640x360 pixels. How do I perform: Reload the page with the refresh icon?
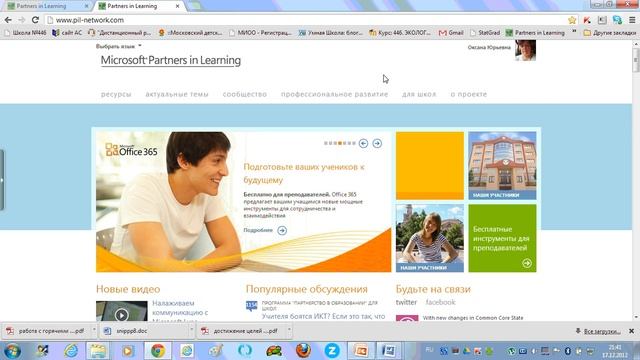click(x=35, y=20)
